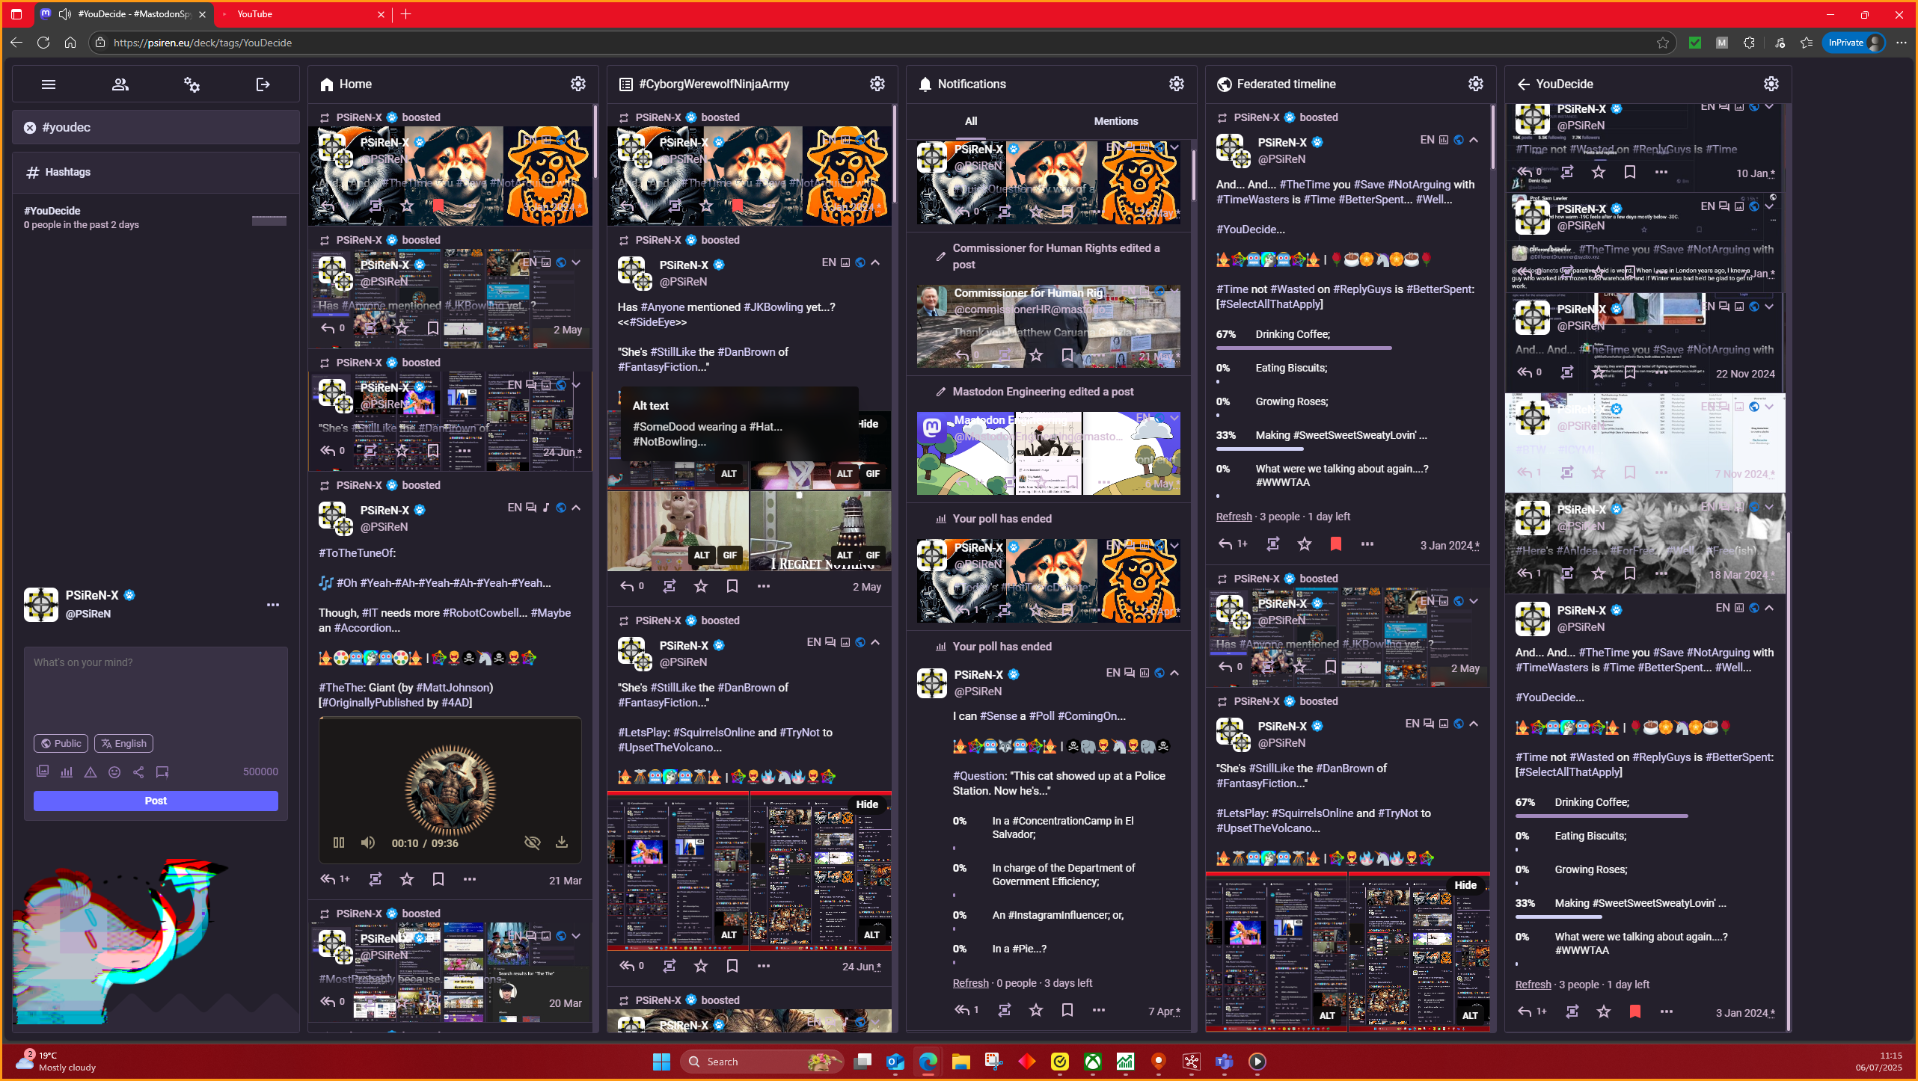
Task: Collapse the bottom YouDecide poll post
Action: (1769, 608)
